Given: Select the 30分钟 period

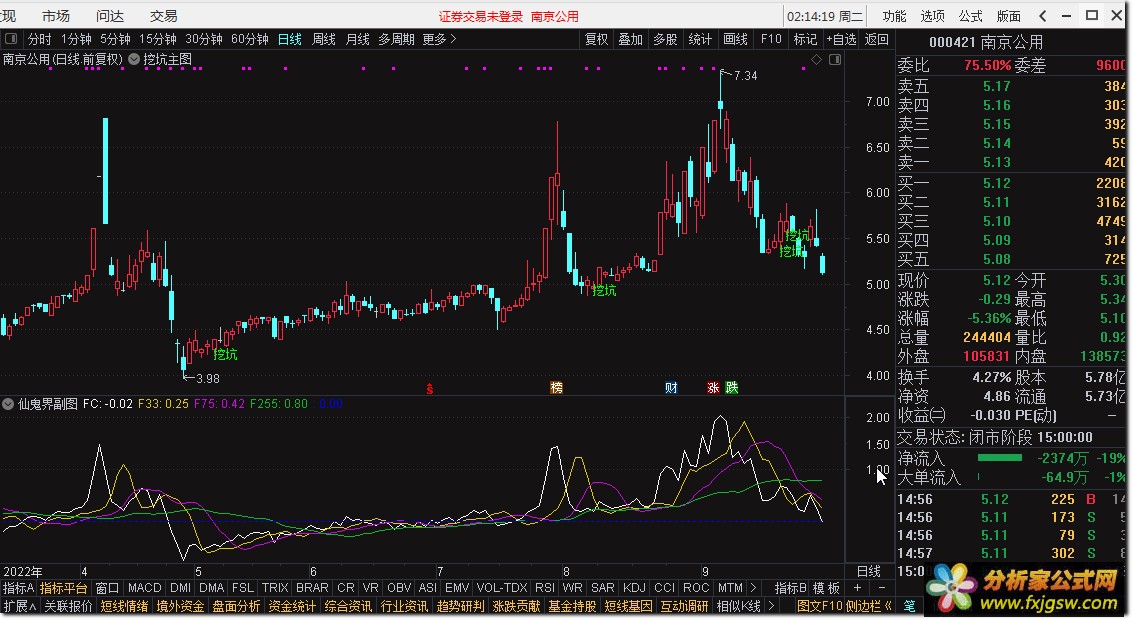Looking at the screenshot, I should pyautogui.click(x=204, y=39).
